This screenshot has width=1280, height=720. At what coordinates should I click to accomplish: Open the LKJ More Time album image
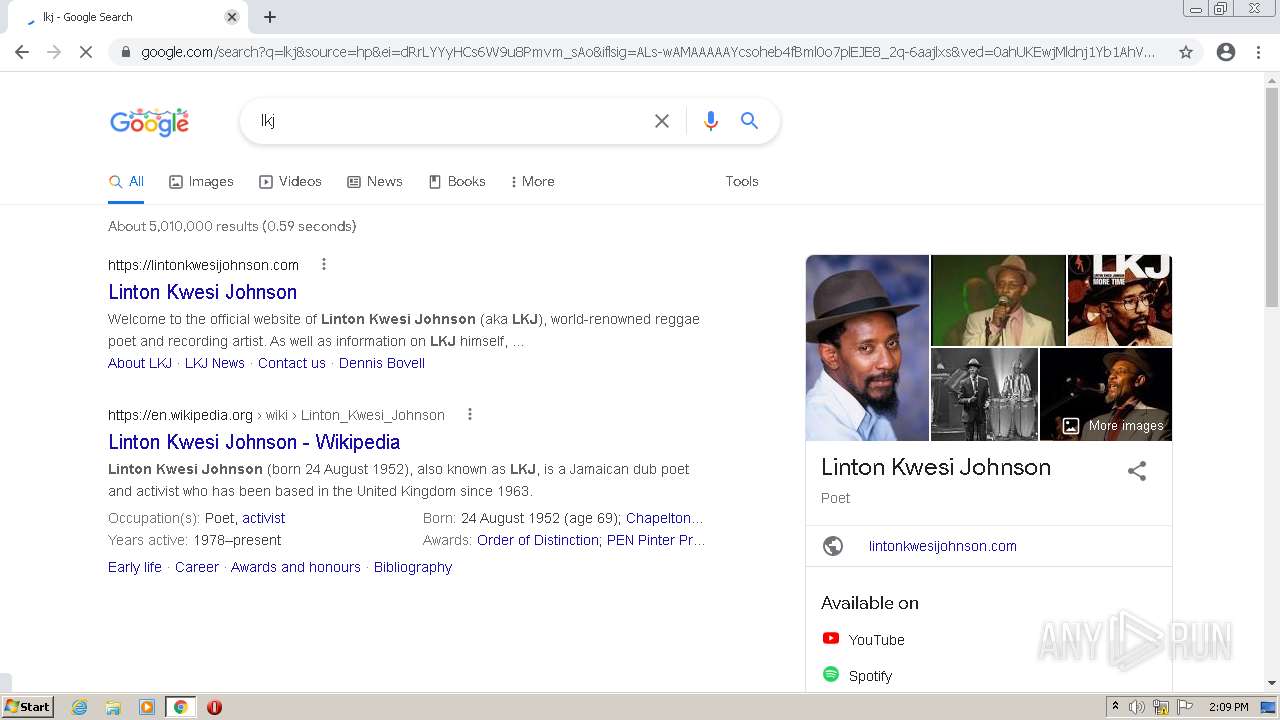click(x=1120, y=300)
